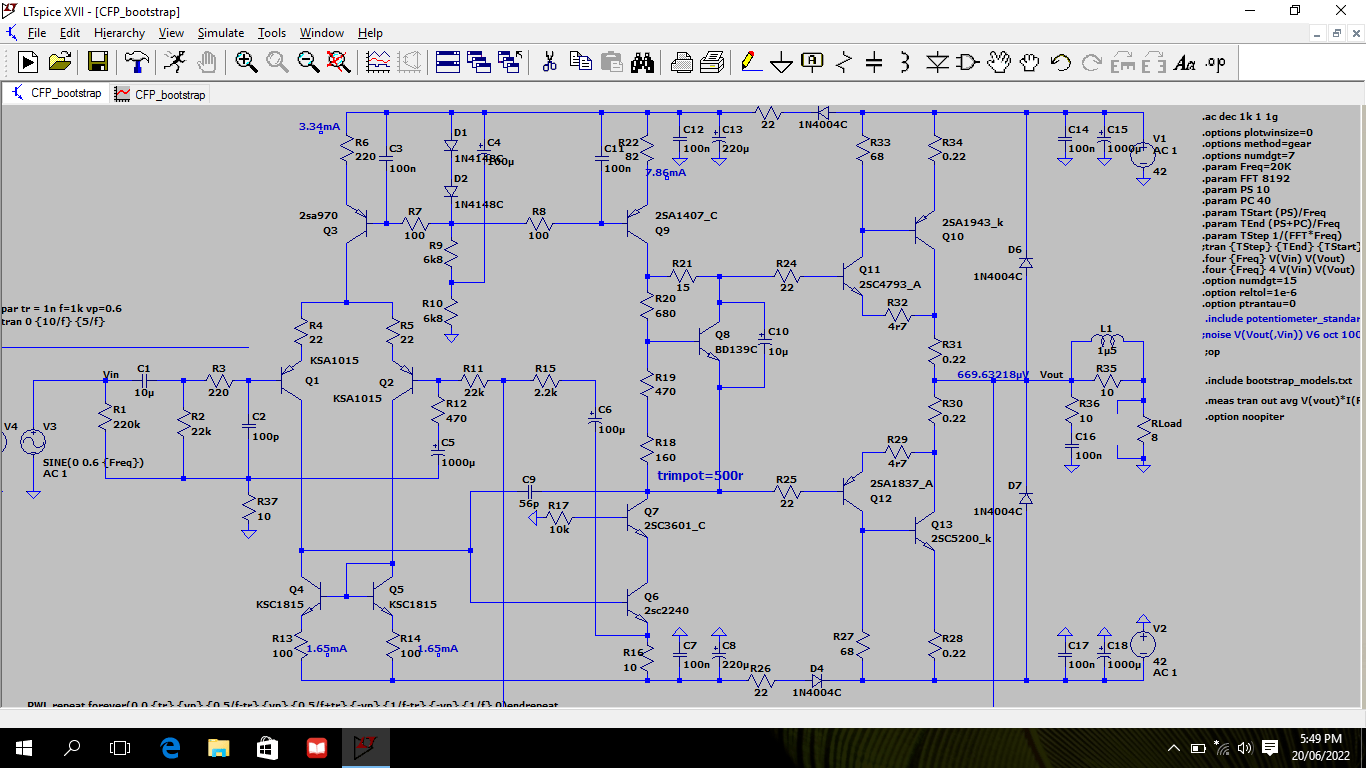The width and height of the screenshot is (1366, 768).
Task: Click the Open file folder icon
Action: pyautogui.click(x=60, y=62)
